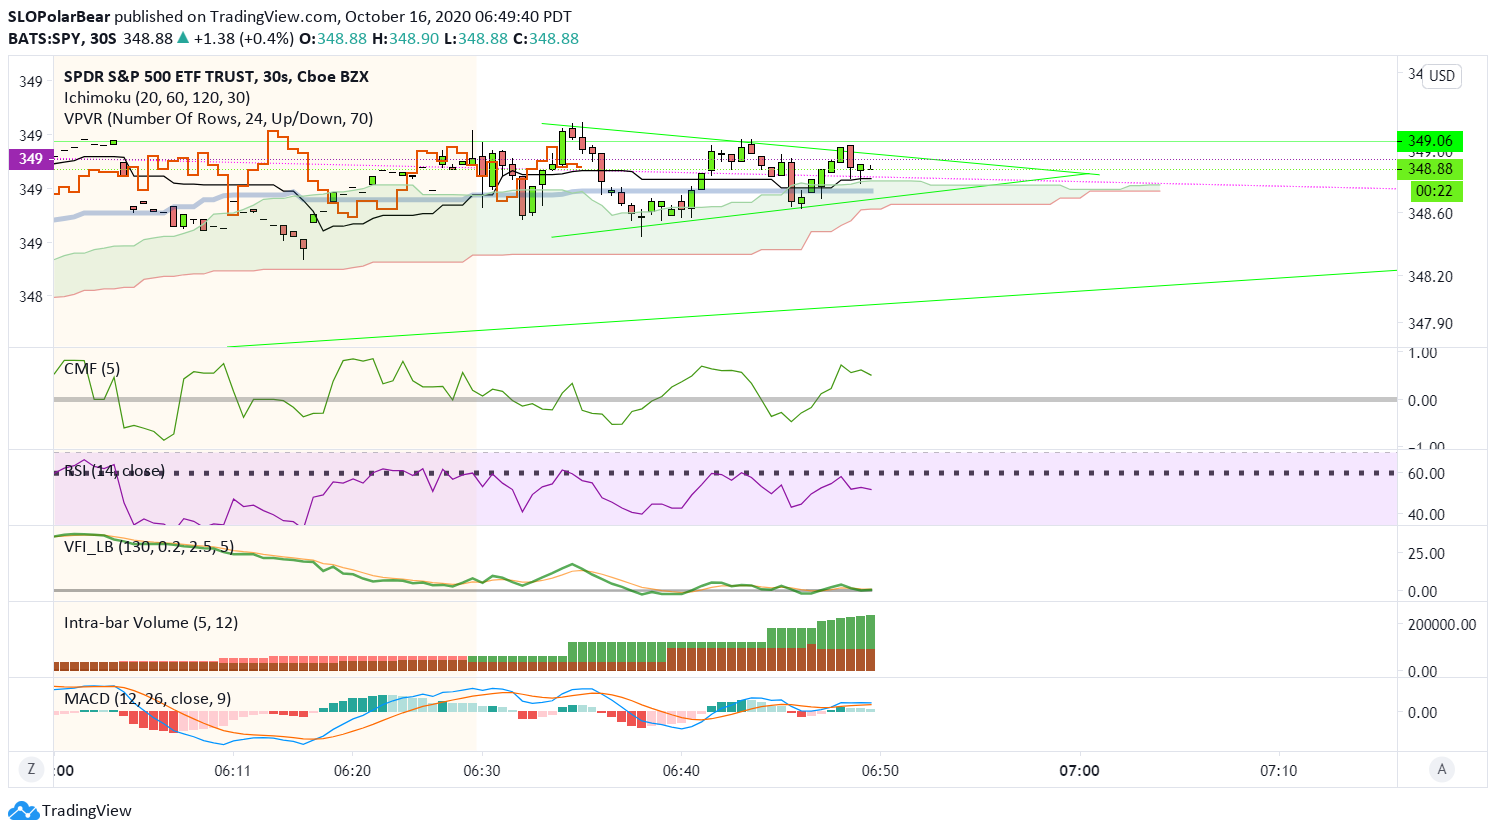Open the USD currency selector
The width and height of the screenshot is (1496, 834).
(x=1442, y=76)
